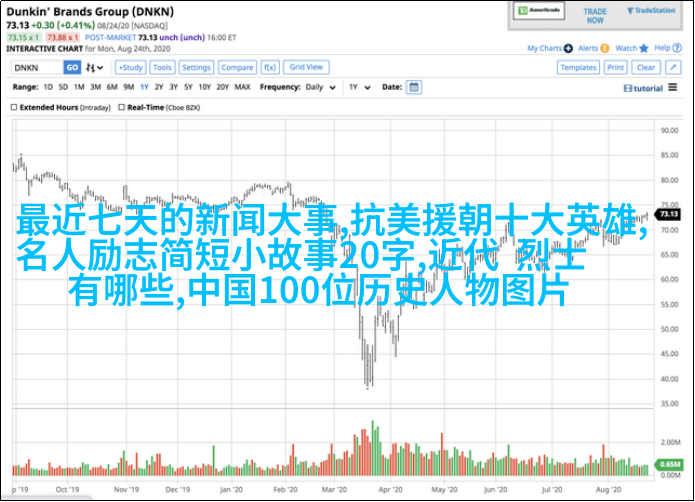Enable the Real-Time checkbox

(x=121, y=107)
